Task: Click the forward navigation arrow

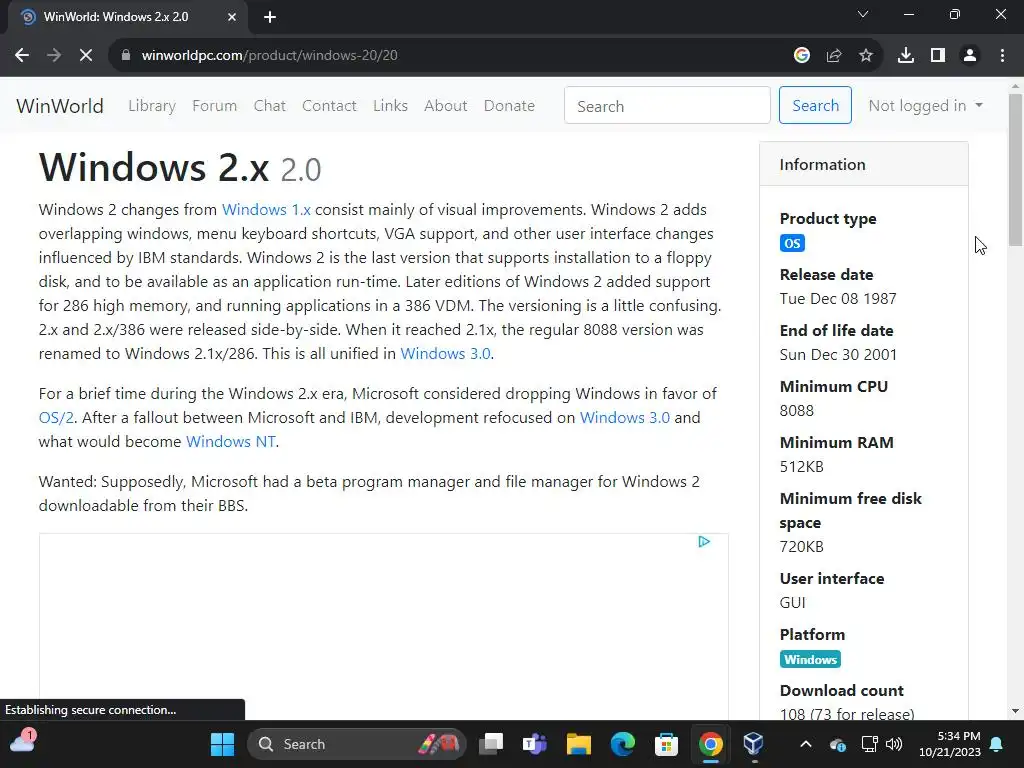Action: click(x=54, y=56)
